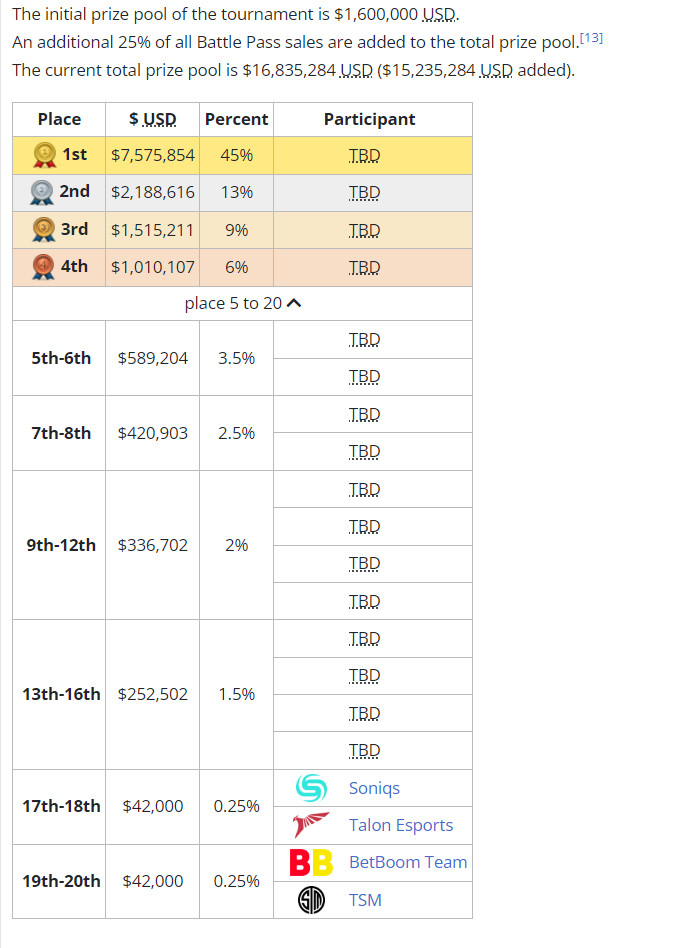Screen dimensions: 682x948
Task: Open the Talon Esports team link
Action: [400, 825]
